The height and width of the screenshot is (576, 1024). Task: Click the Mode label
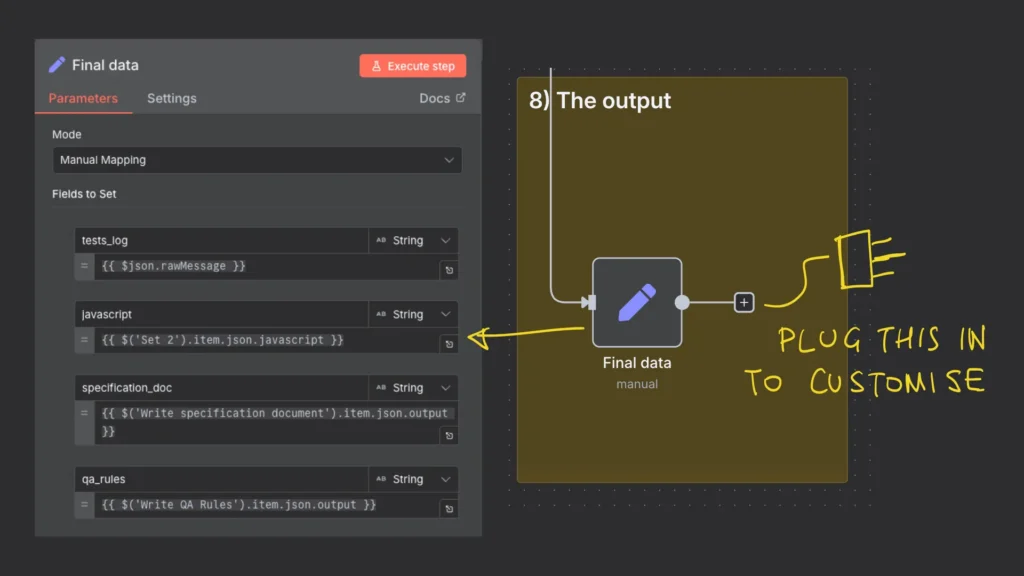click(x=67, y=135)
